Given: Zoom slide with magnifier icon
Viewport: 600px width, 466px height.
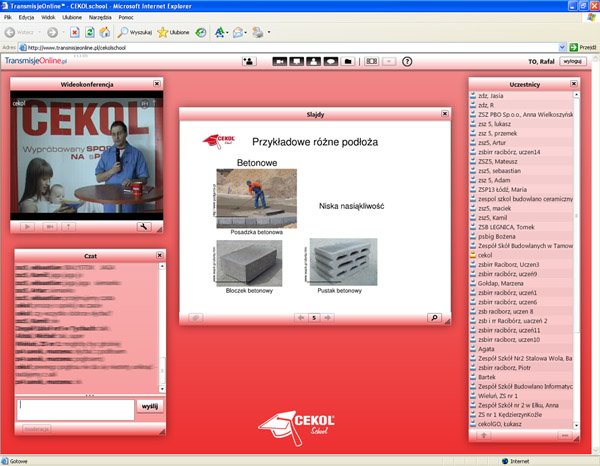Looking at the screenshot, I should 434,318.
